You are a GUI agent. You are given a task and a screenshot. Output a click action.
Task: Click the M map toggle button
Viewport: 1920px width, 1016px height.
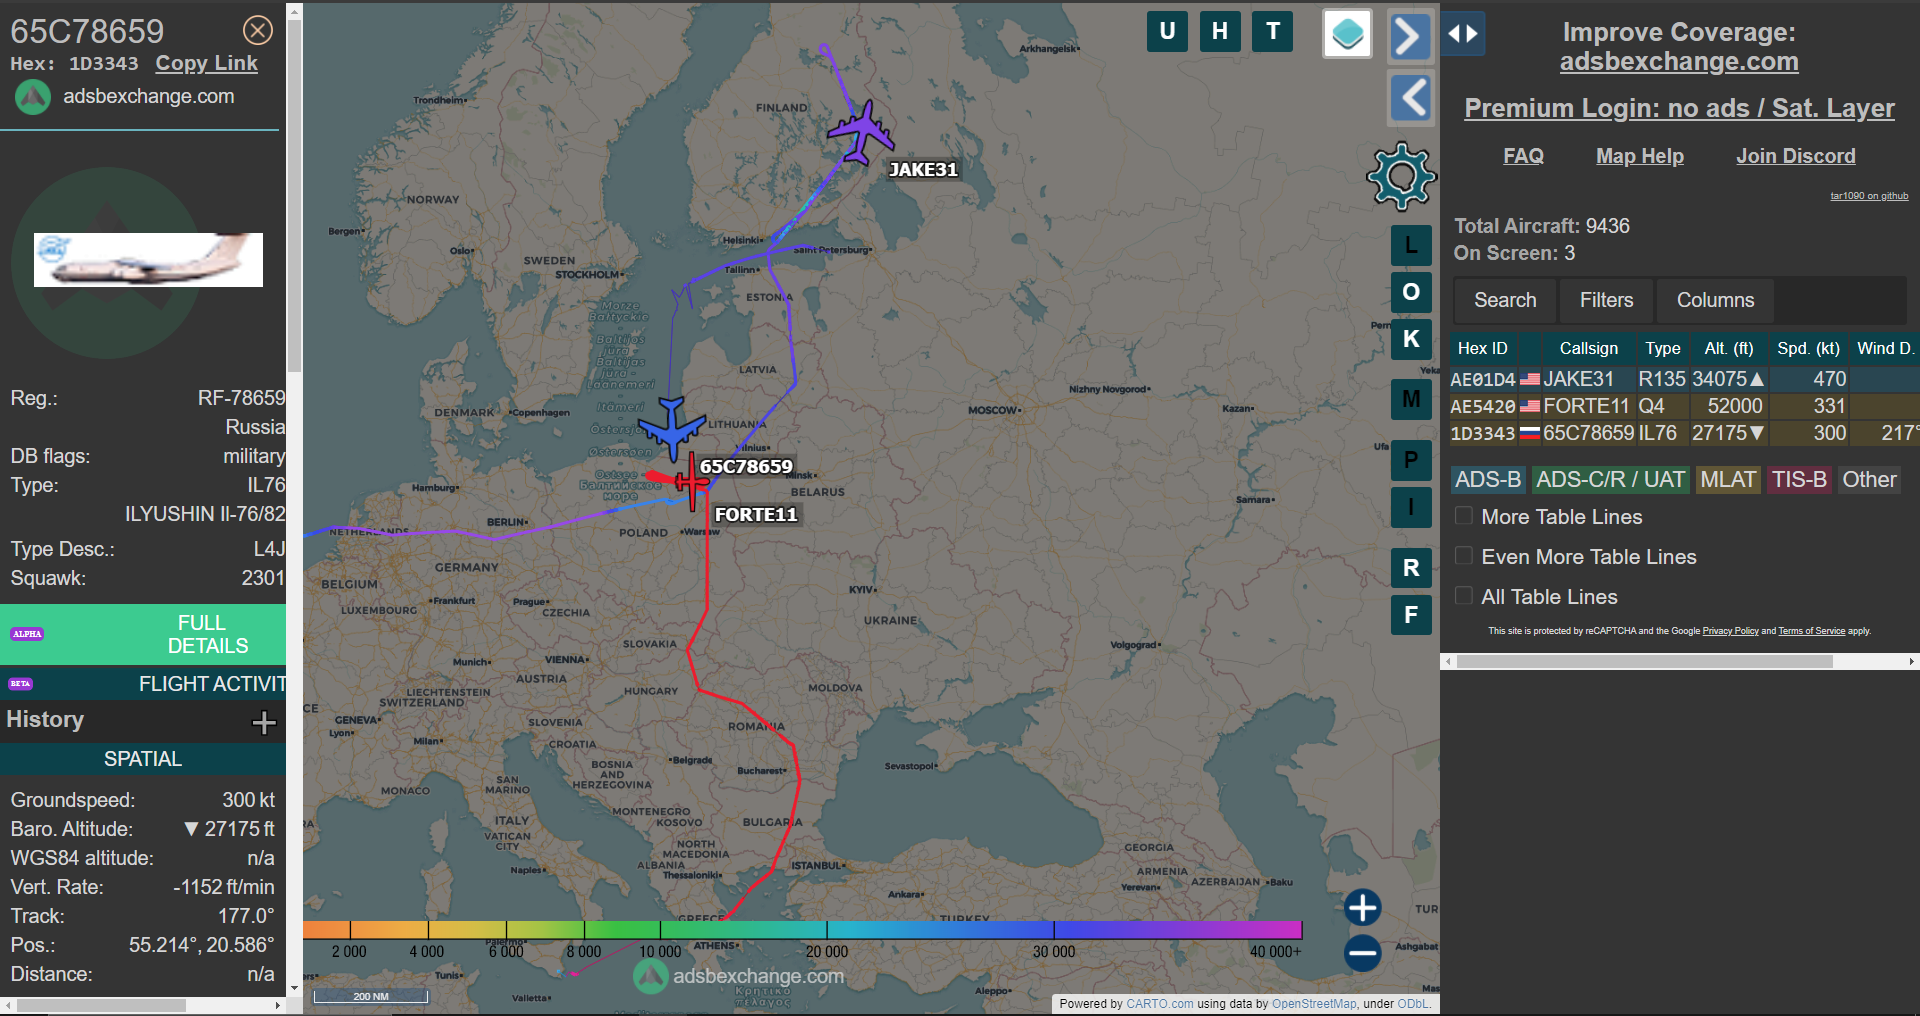[x=1411, y=399]
